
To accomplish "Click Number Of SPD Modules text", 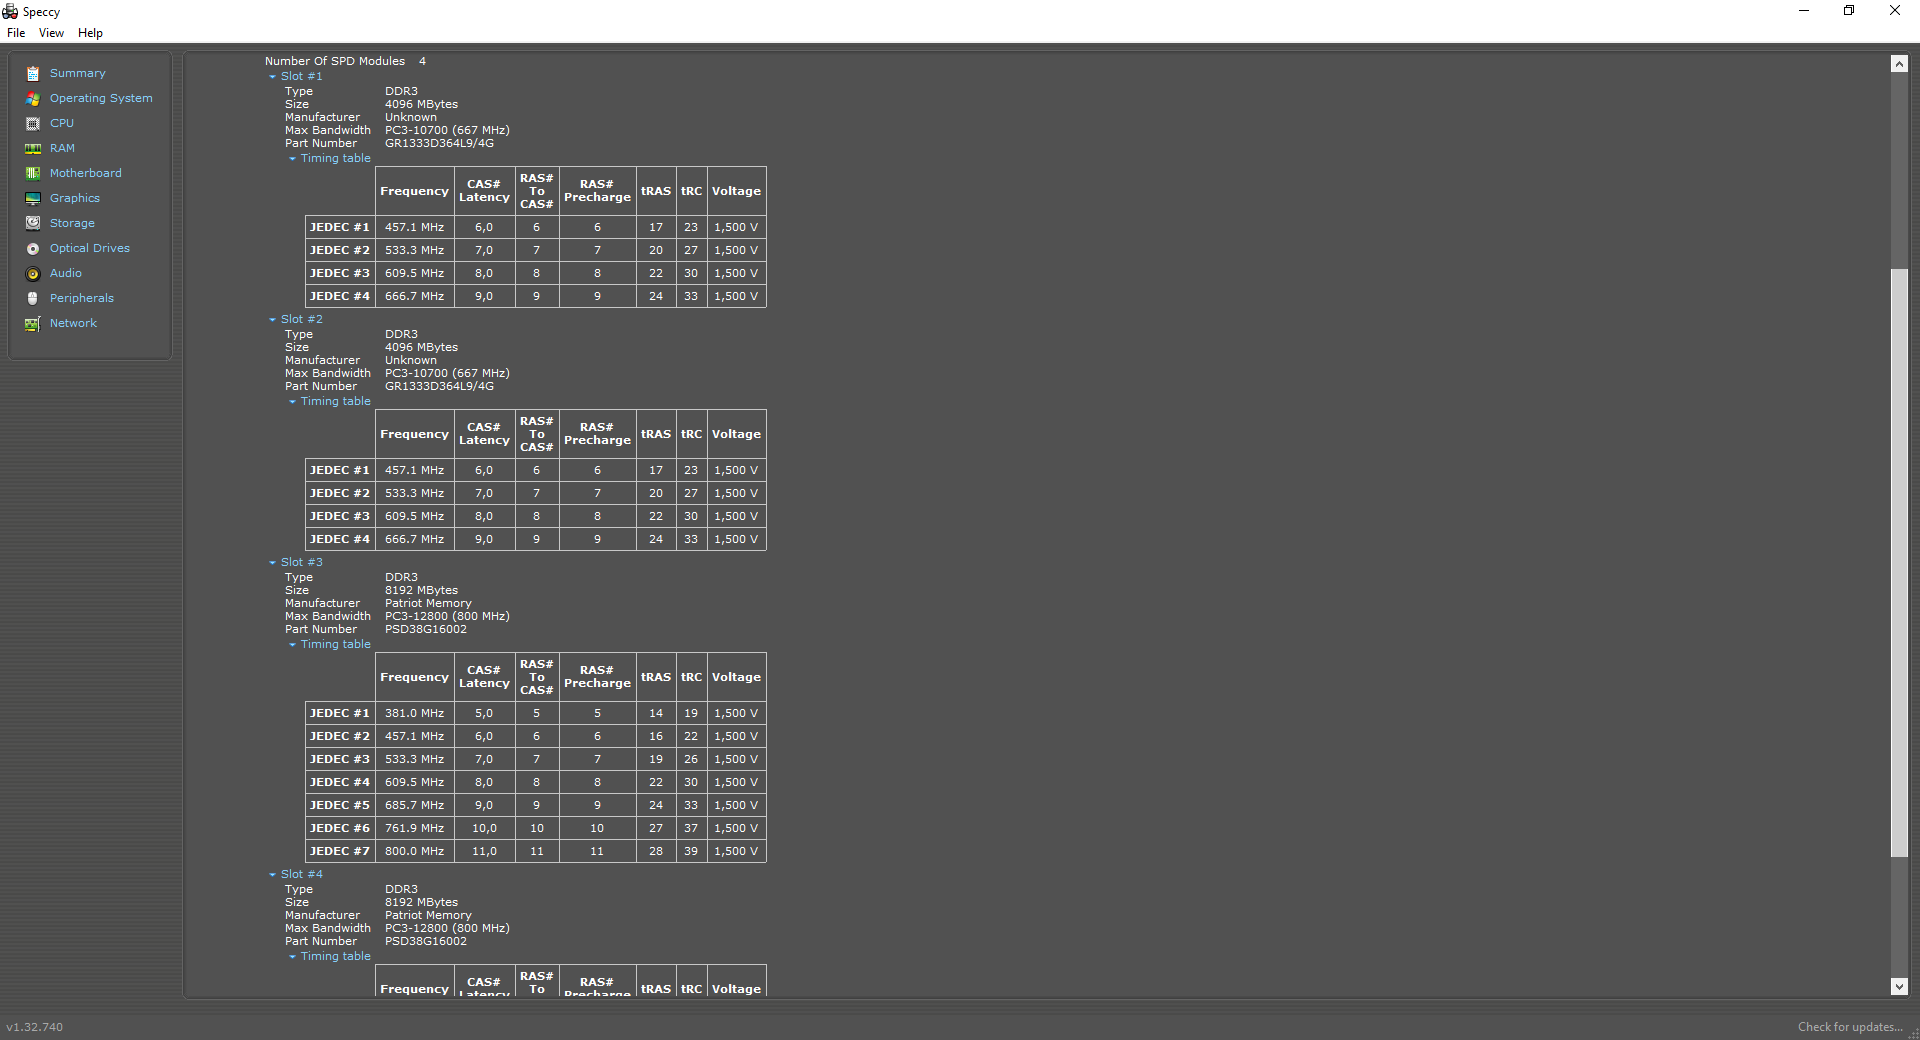I will (x=335, y=61).
